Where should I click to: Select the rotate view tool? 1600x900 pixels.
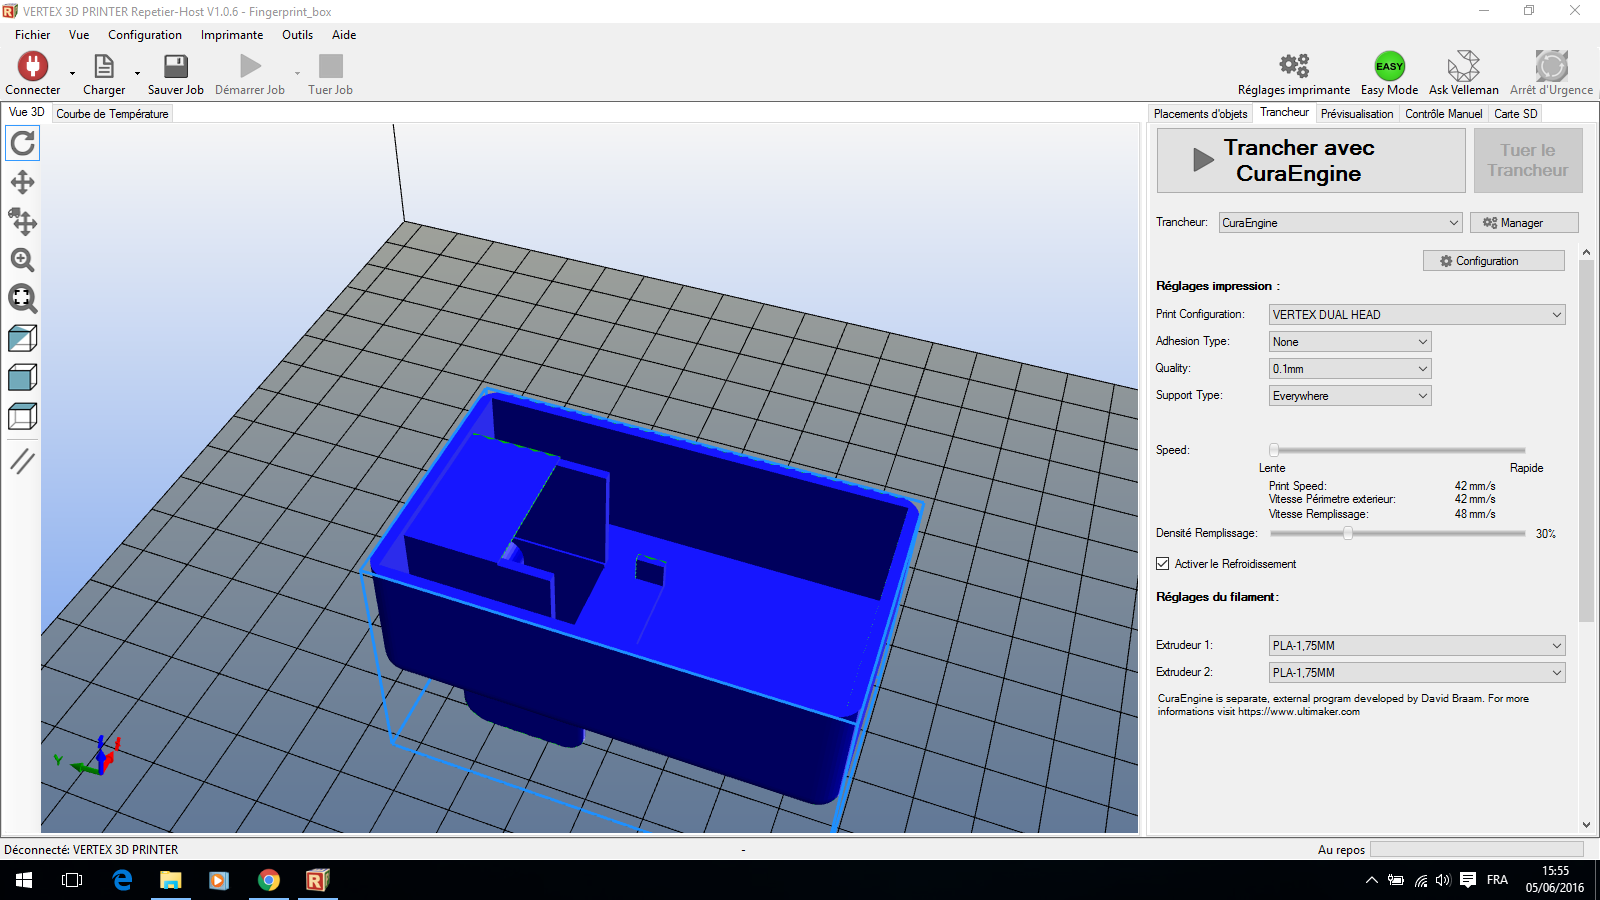coord(22,143)
